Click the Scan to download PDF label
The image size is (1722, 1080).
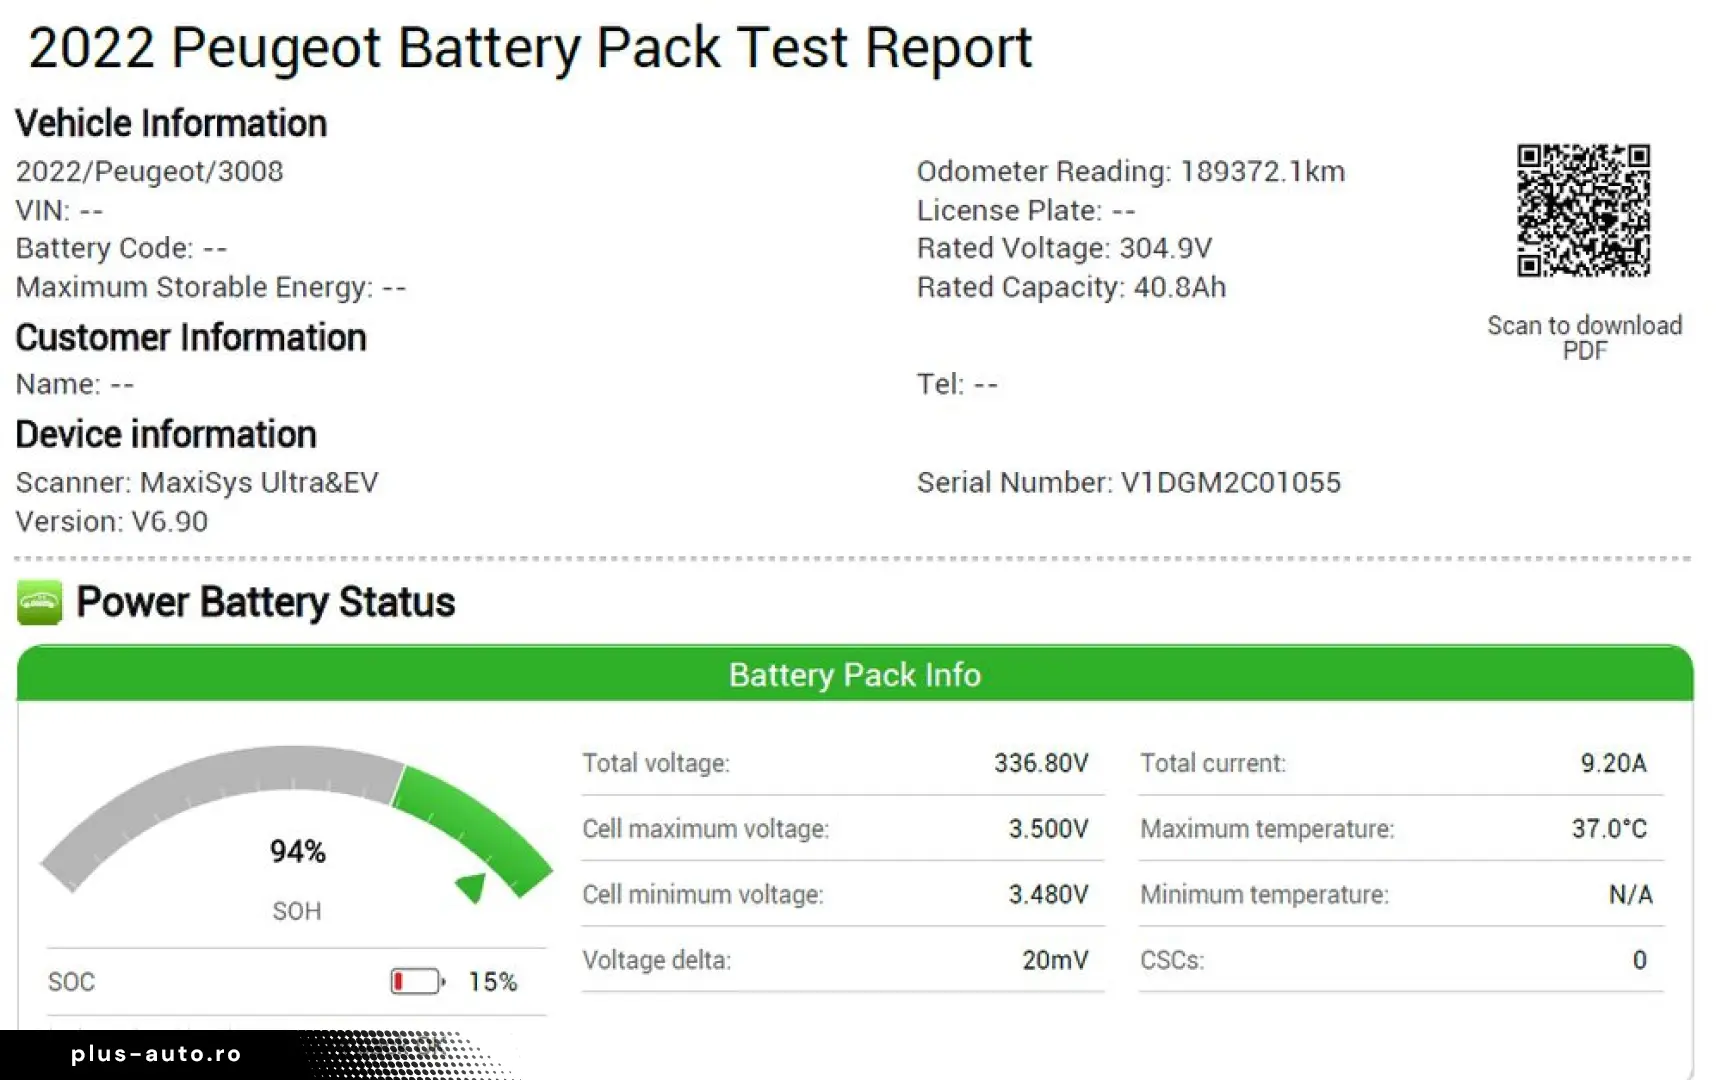click(x=1584, y=338)
